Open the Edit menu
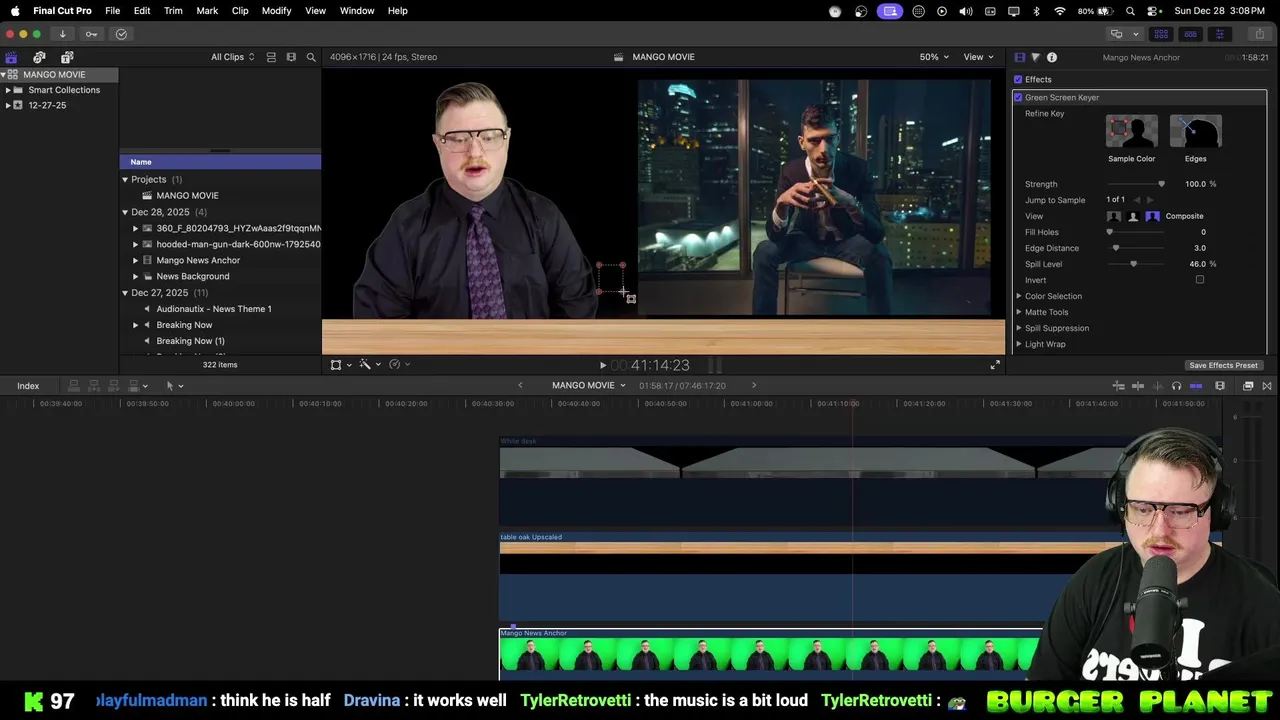The height and width of the screenshot is (720, 1280). point(142,11)
